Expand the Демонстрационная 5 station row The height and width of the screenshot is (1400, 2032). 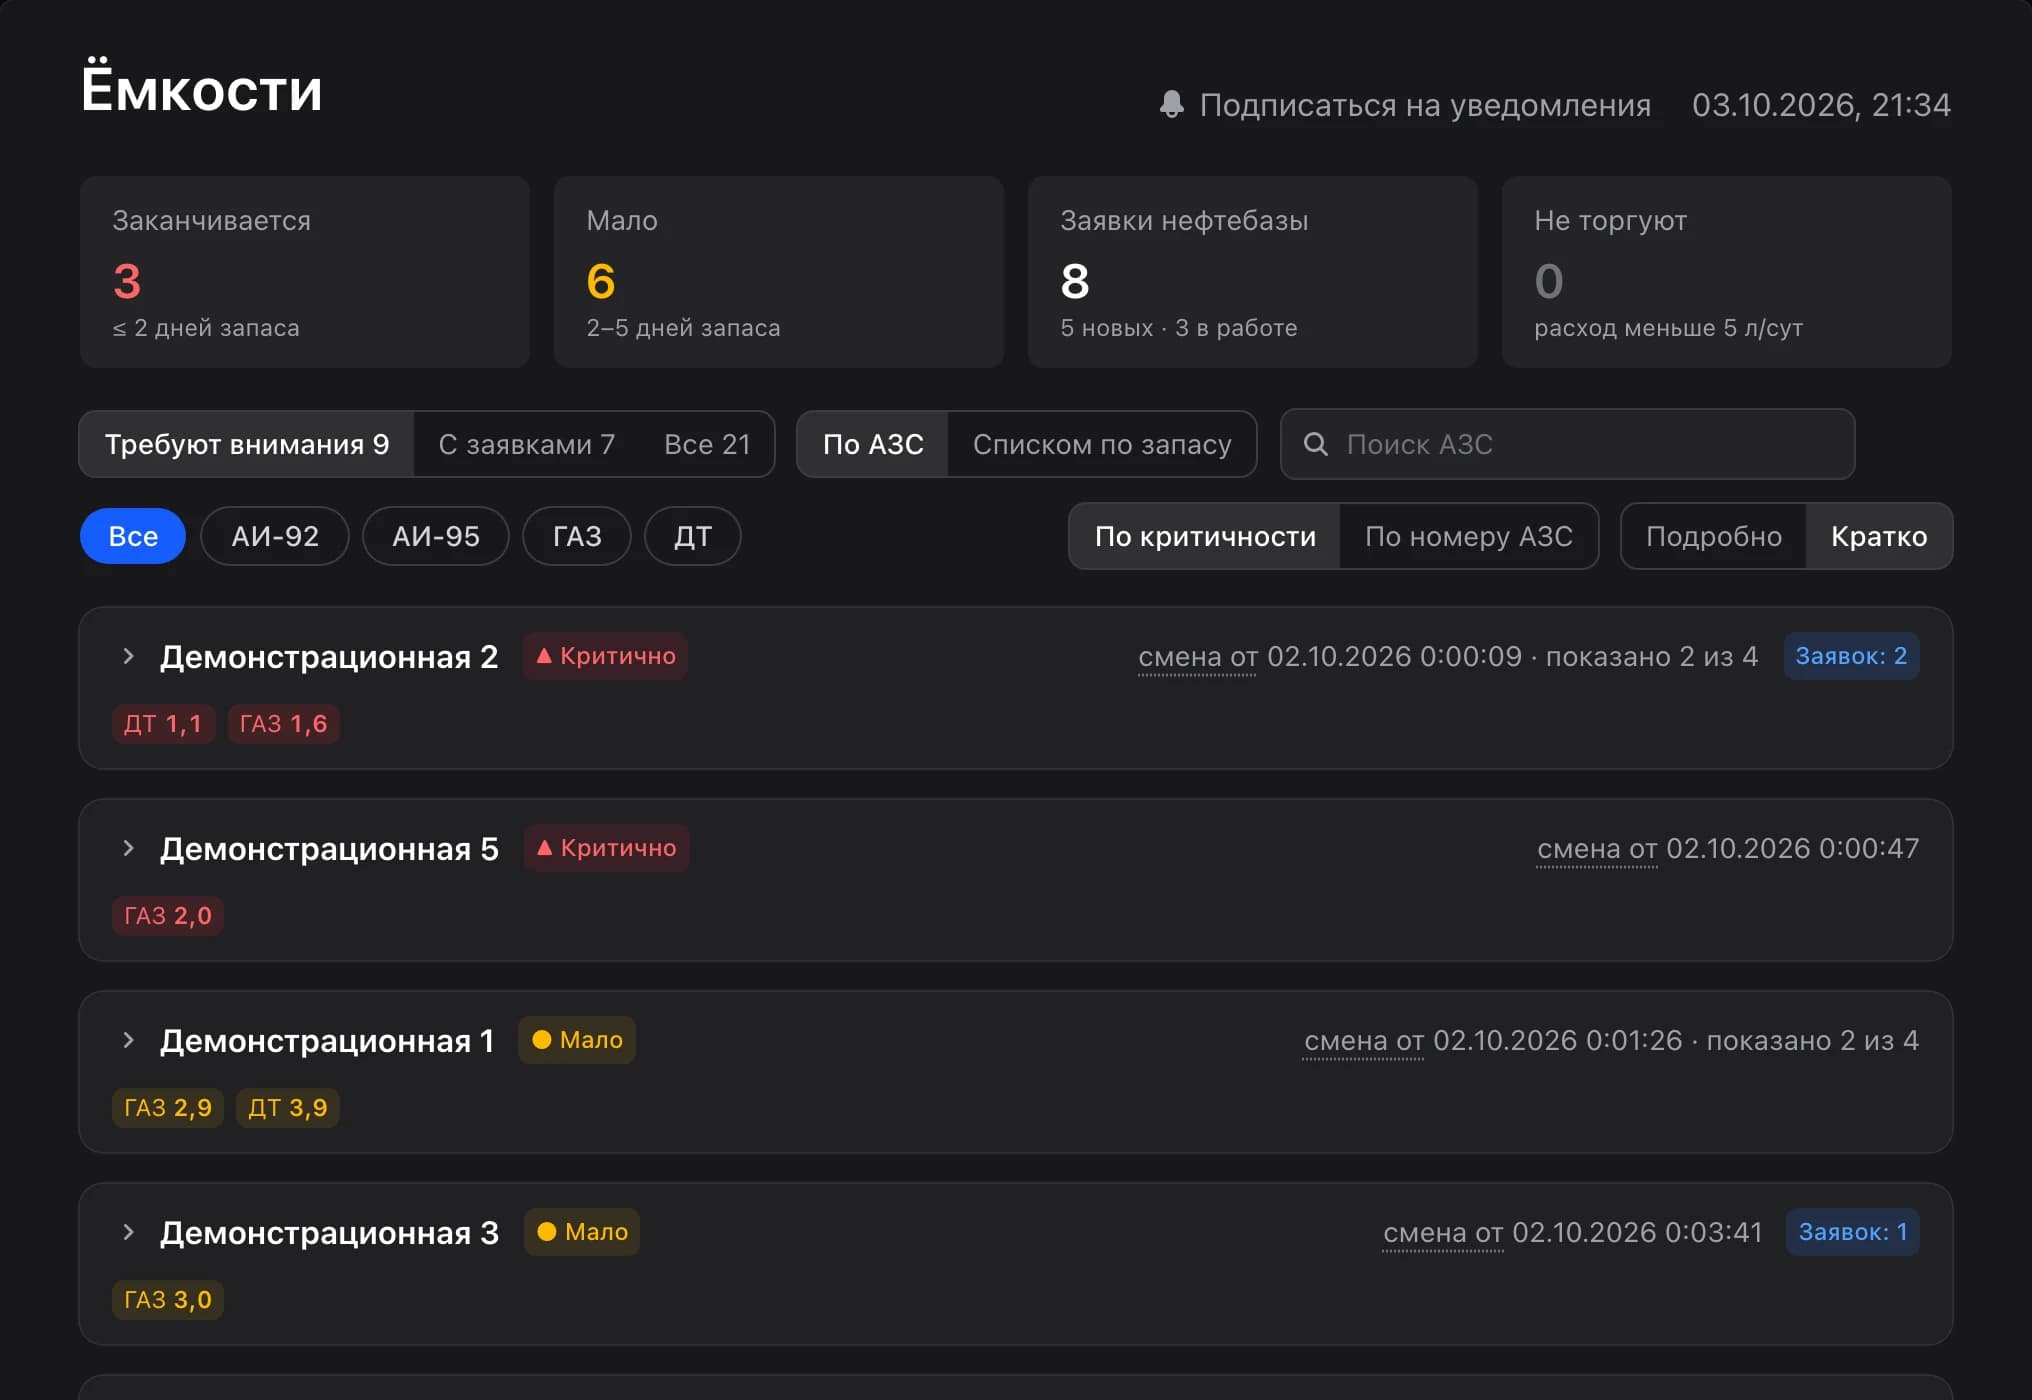click(x=128, y=848)
